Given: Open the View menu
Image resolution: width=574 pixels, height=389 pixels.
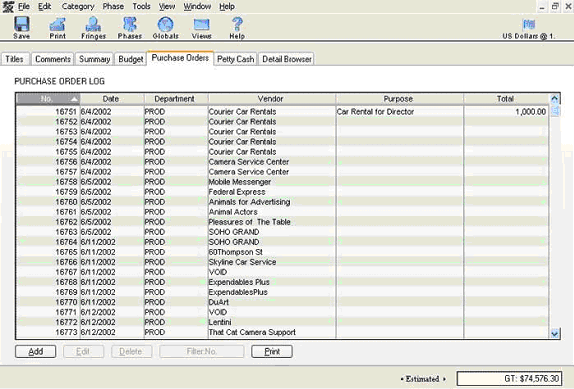Looking at the screenshot, I should (167, 7).
